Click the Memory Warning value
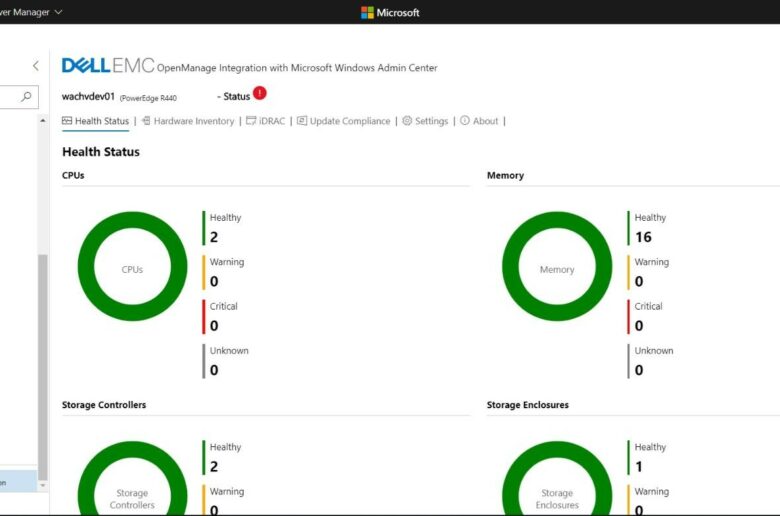The width and height of the screenshot is (780, 516). click(x=639, y=281)
